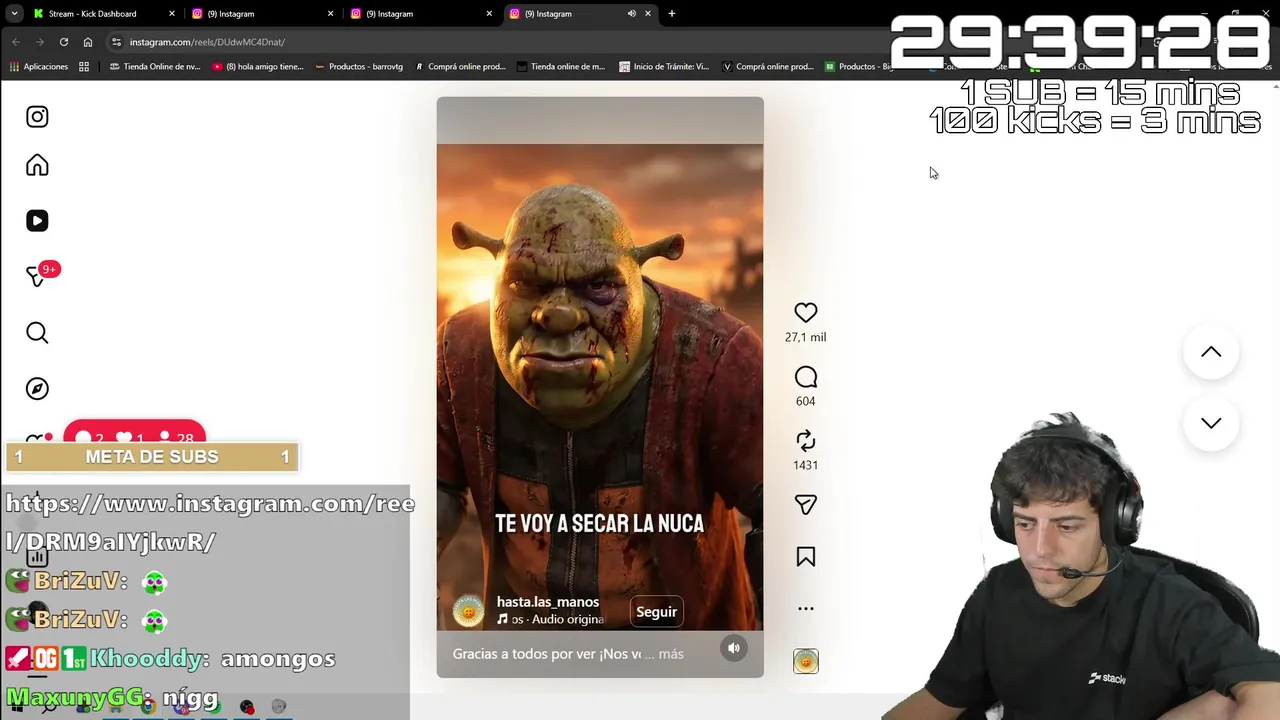Image resolution: width=1280 pixels, height=720 pixels.
Task: Expand the caption by clicking "más"
Action: pyautogui.click(x=671, y=654)
